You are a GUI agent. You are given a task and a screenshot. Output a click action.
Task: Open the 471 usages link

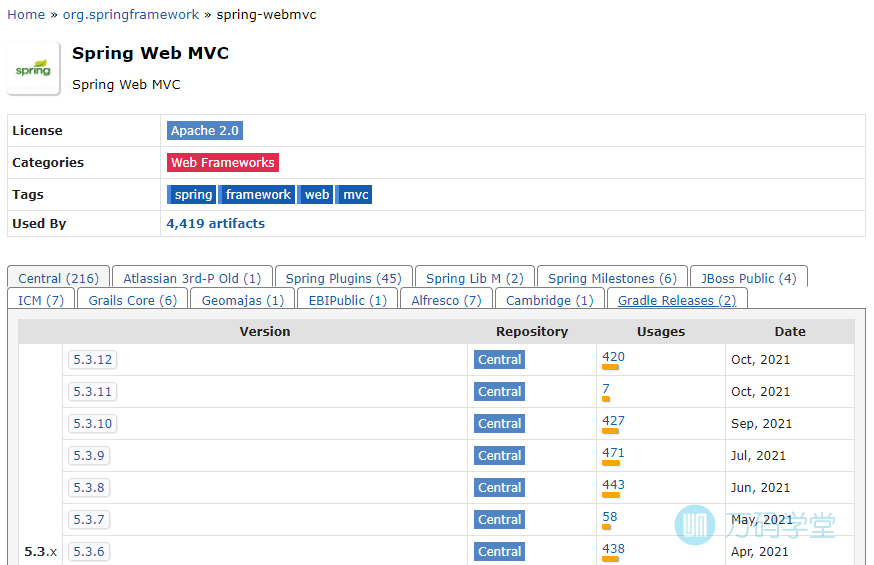tap(612, 453)
